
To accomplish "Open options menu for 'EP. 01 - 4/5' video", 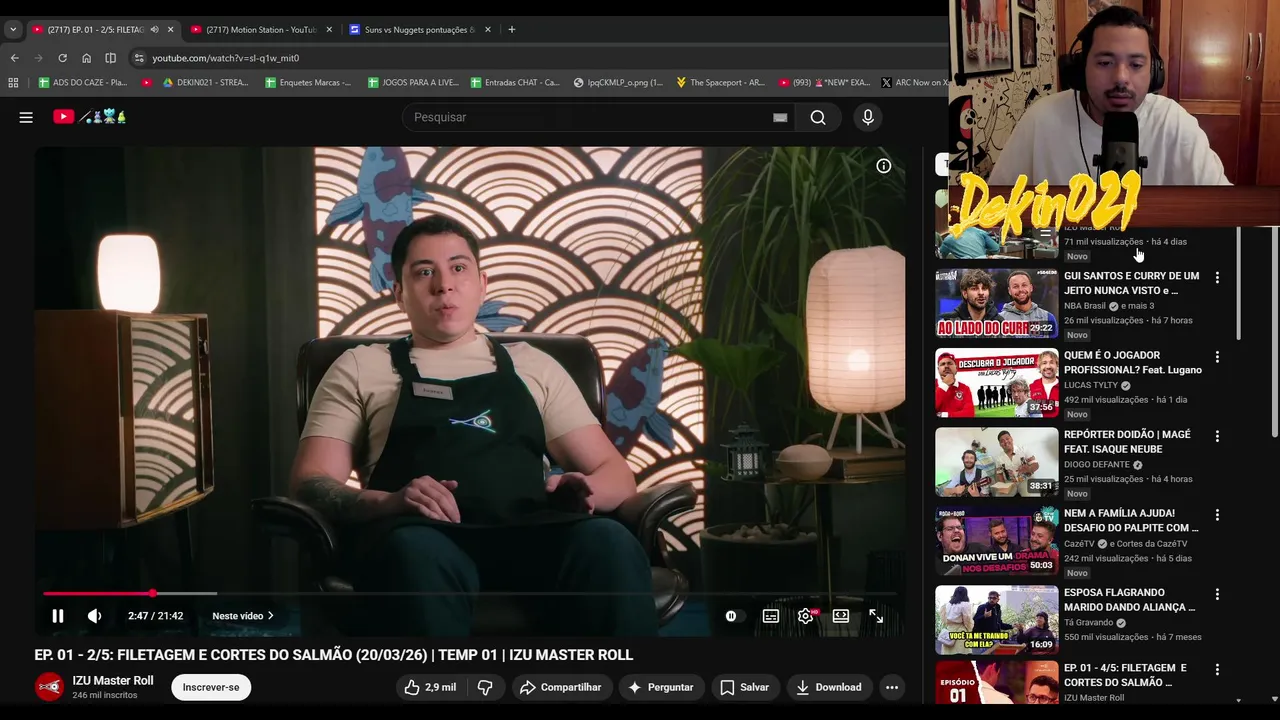I will pos(1217,669).
